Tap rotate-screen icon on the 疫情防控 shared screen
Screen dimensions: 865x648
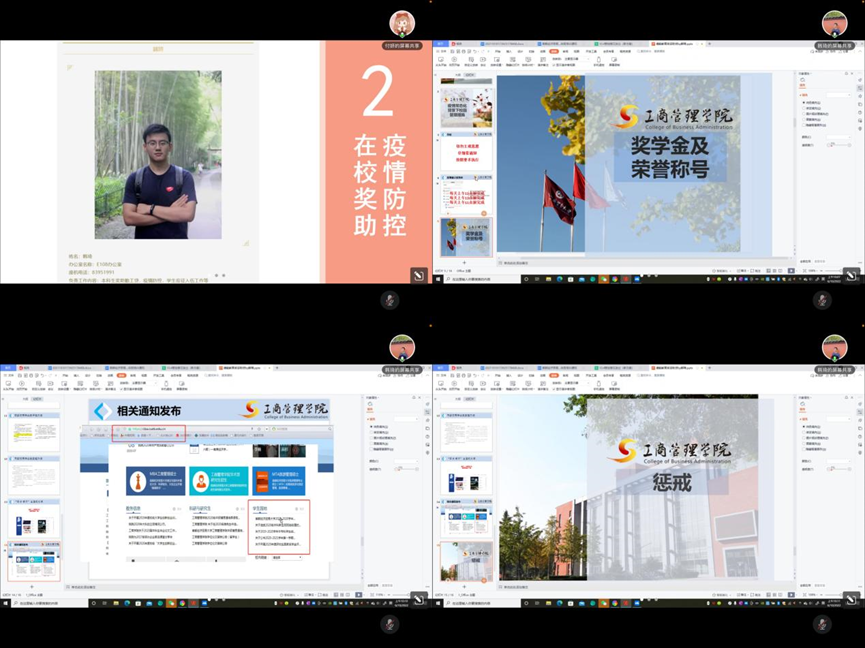click(x=419, y=275)
